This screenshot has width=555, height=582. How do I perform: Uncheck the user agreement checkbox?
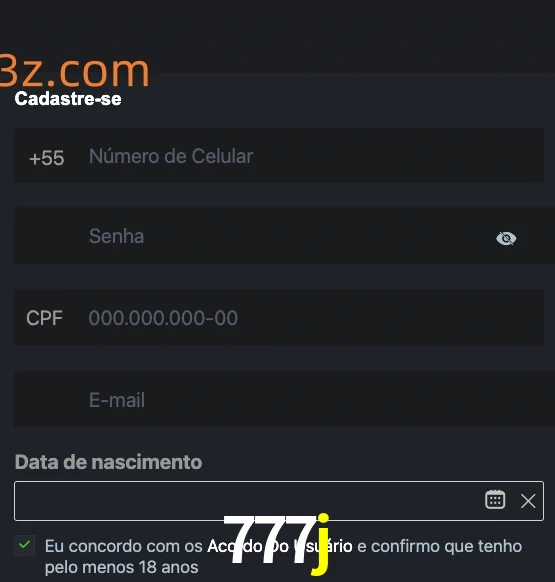(x=25, y=545)
